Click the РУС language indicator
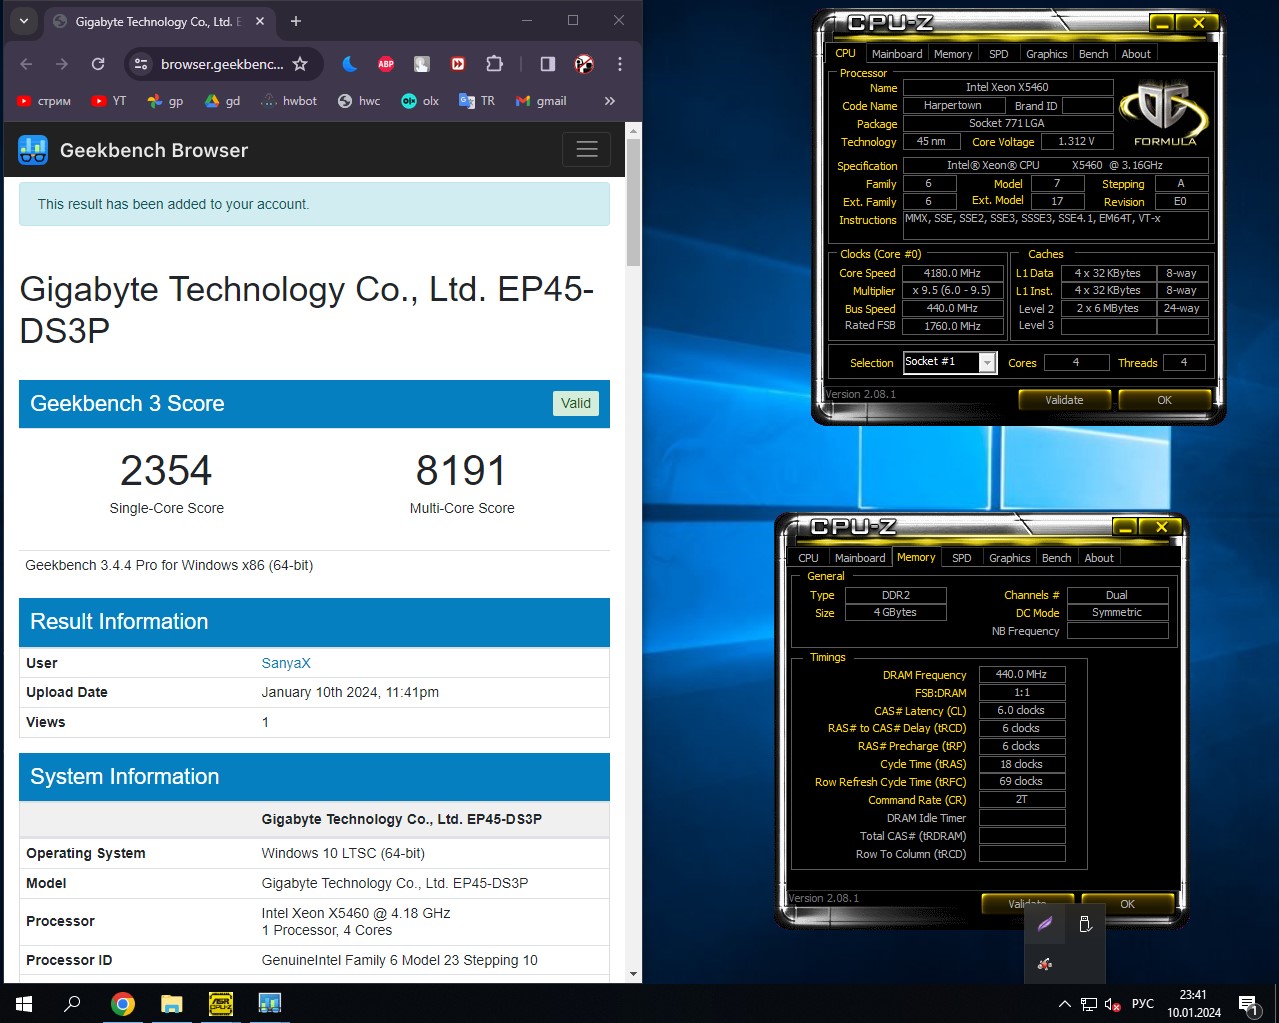 click(1143, 1004)
